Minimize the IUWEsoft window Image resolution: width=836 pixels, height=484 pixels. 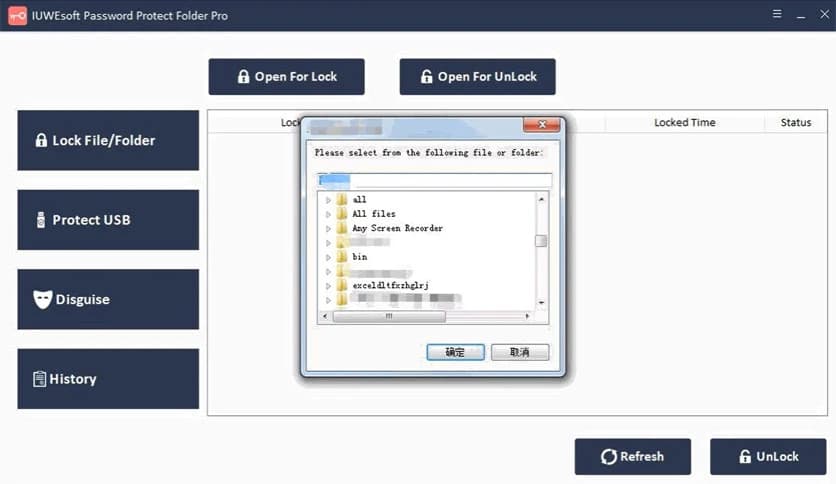(x=801, y=15)
